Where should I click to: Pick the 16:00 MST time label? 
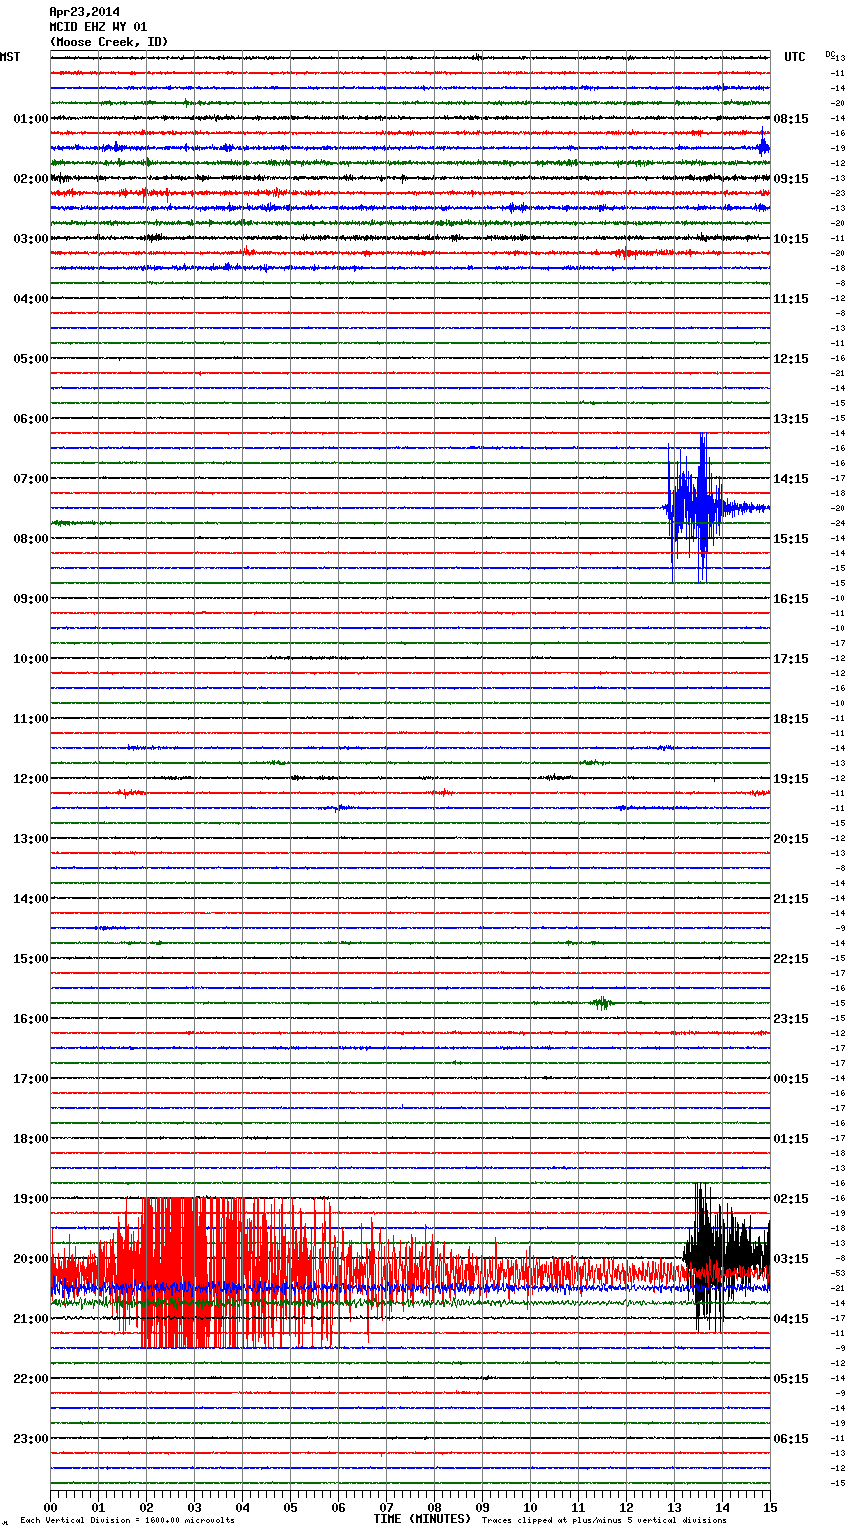pyautogui.click(x=31, y=1019)
